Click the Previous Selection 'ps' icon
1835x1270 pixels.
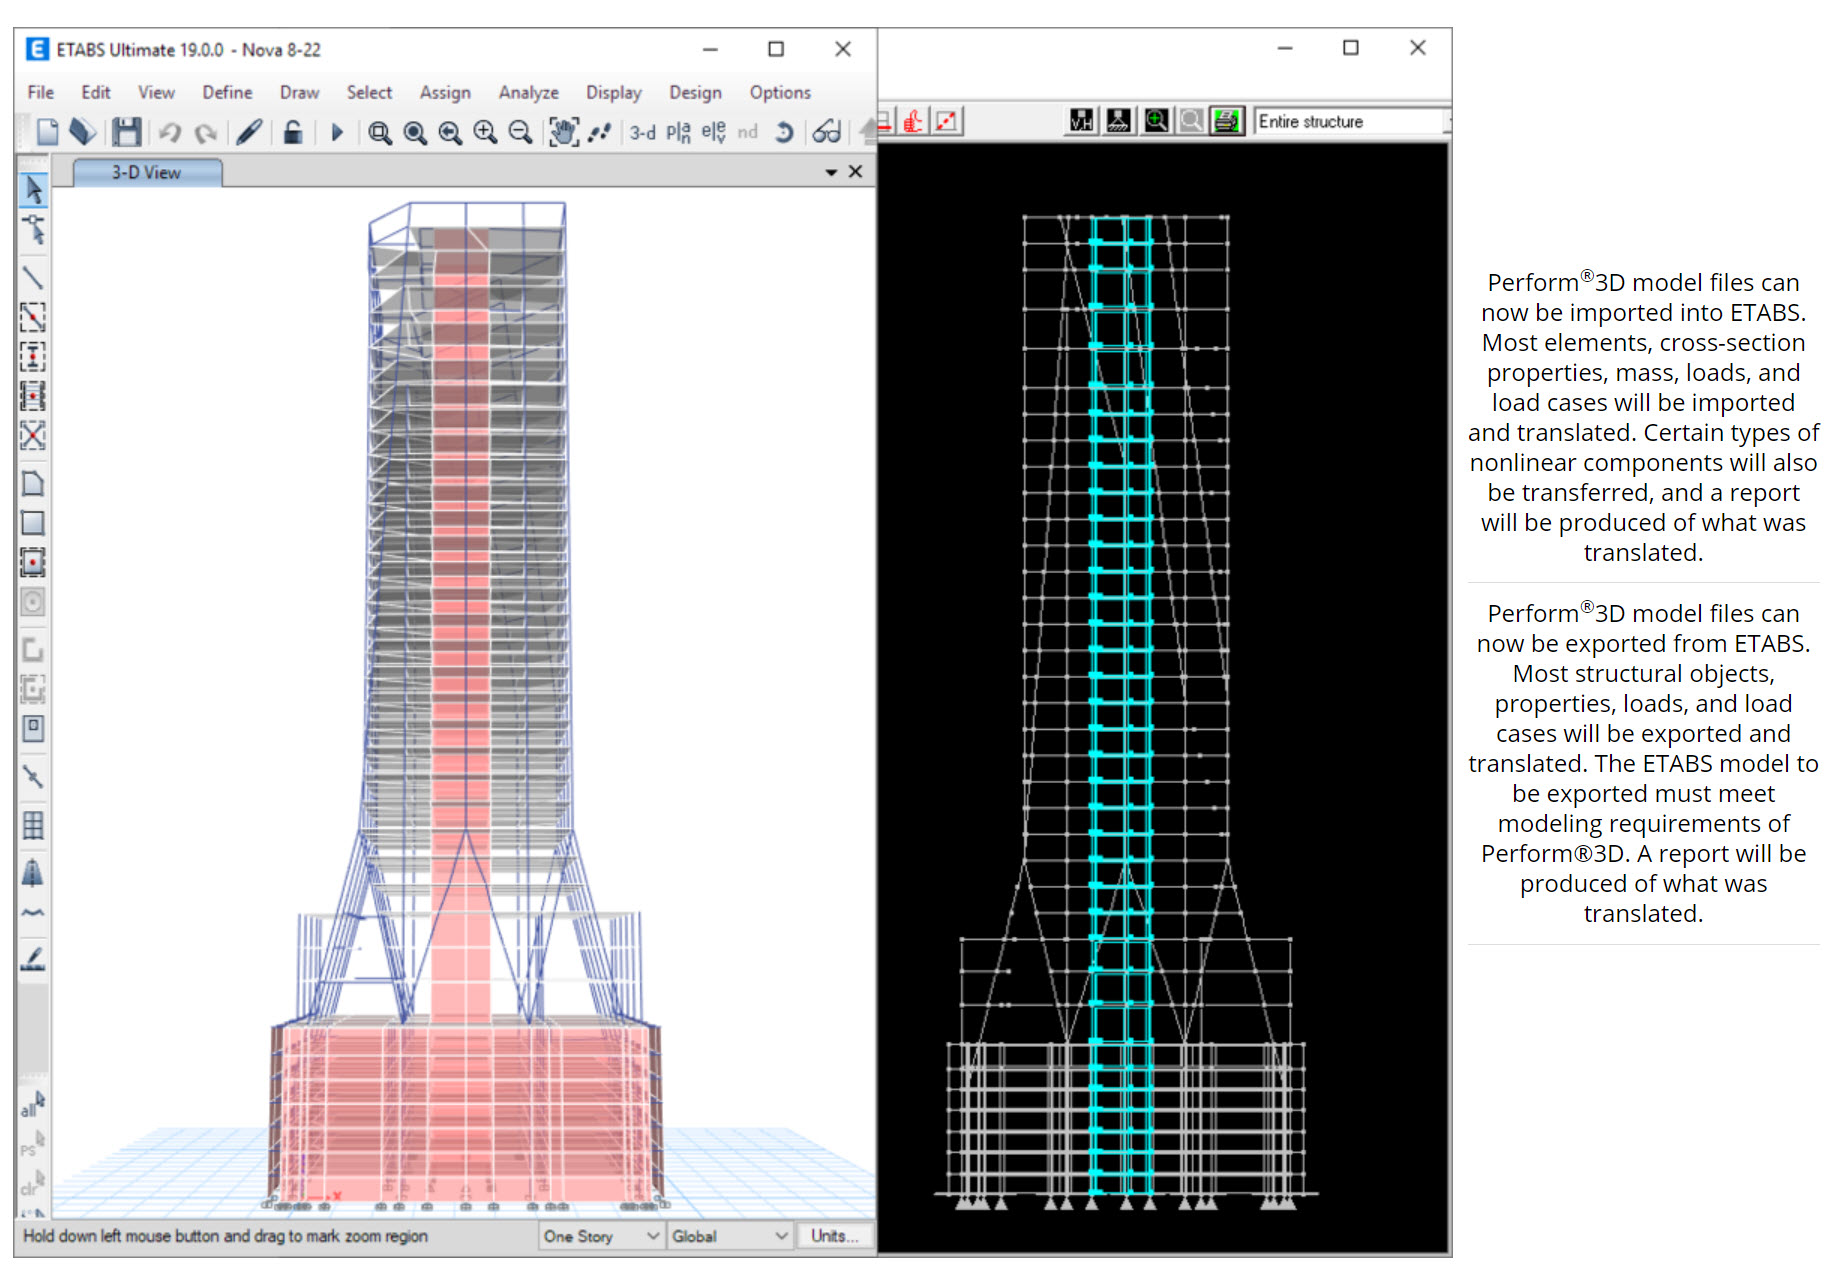click(x=33, y=1144)
